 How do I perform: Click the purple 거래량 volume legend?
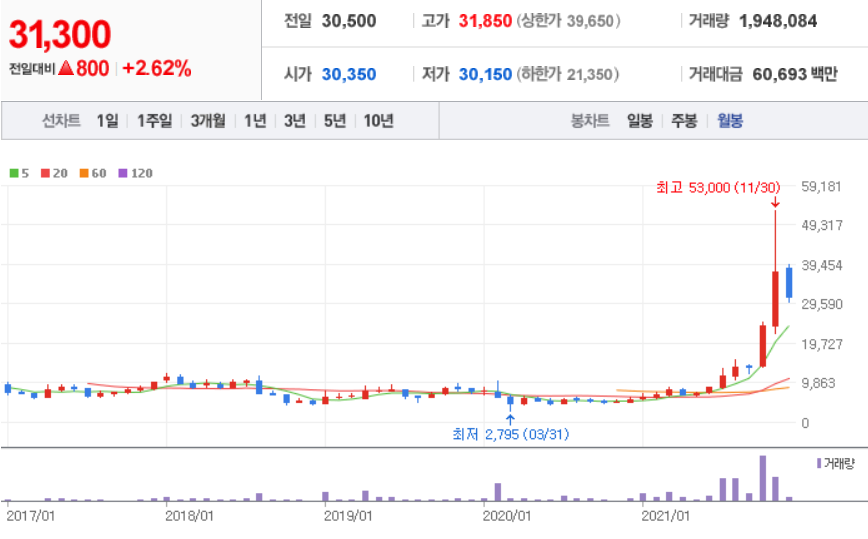[836, 463]
